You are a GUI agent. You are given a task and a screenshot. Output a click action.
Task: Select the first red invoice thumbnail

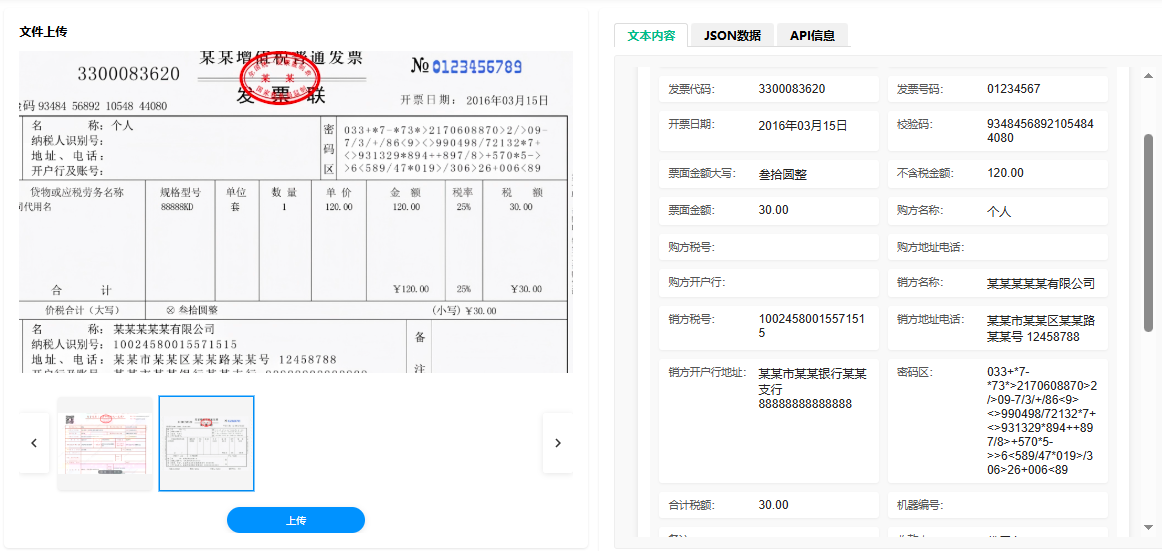105,443
